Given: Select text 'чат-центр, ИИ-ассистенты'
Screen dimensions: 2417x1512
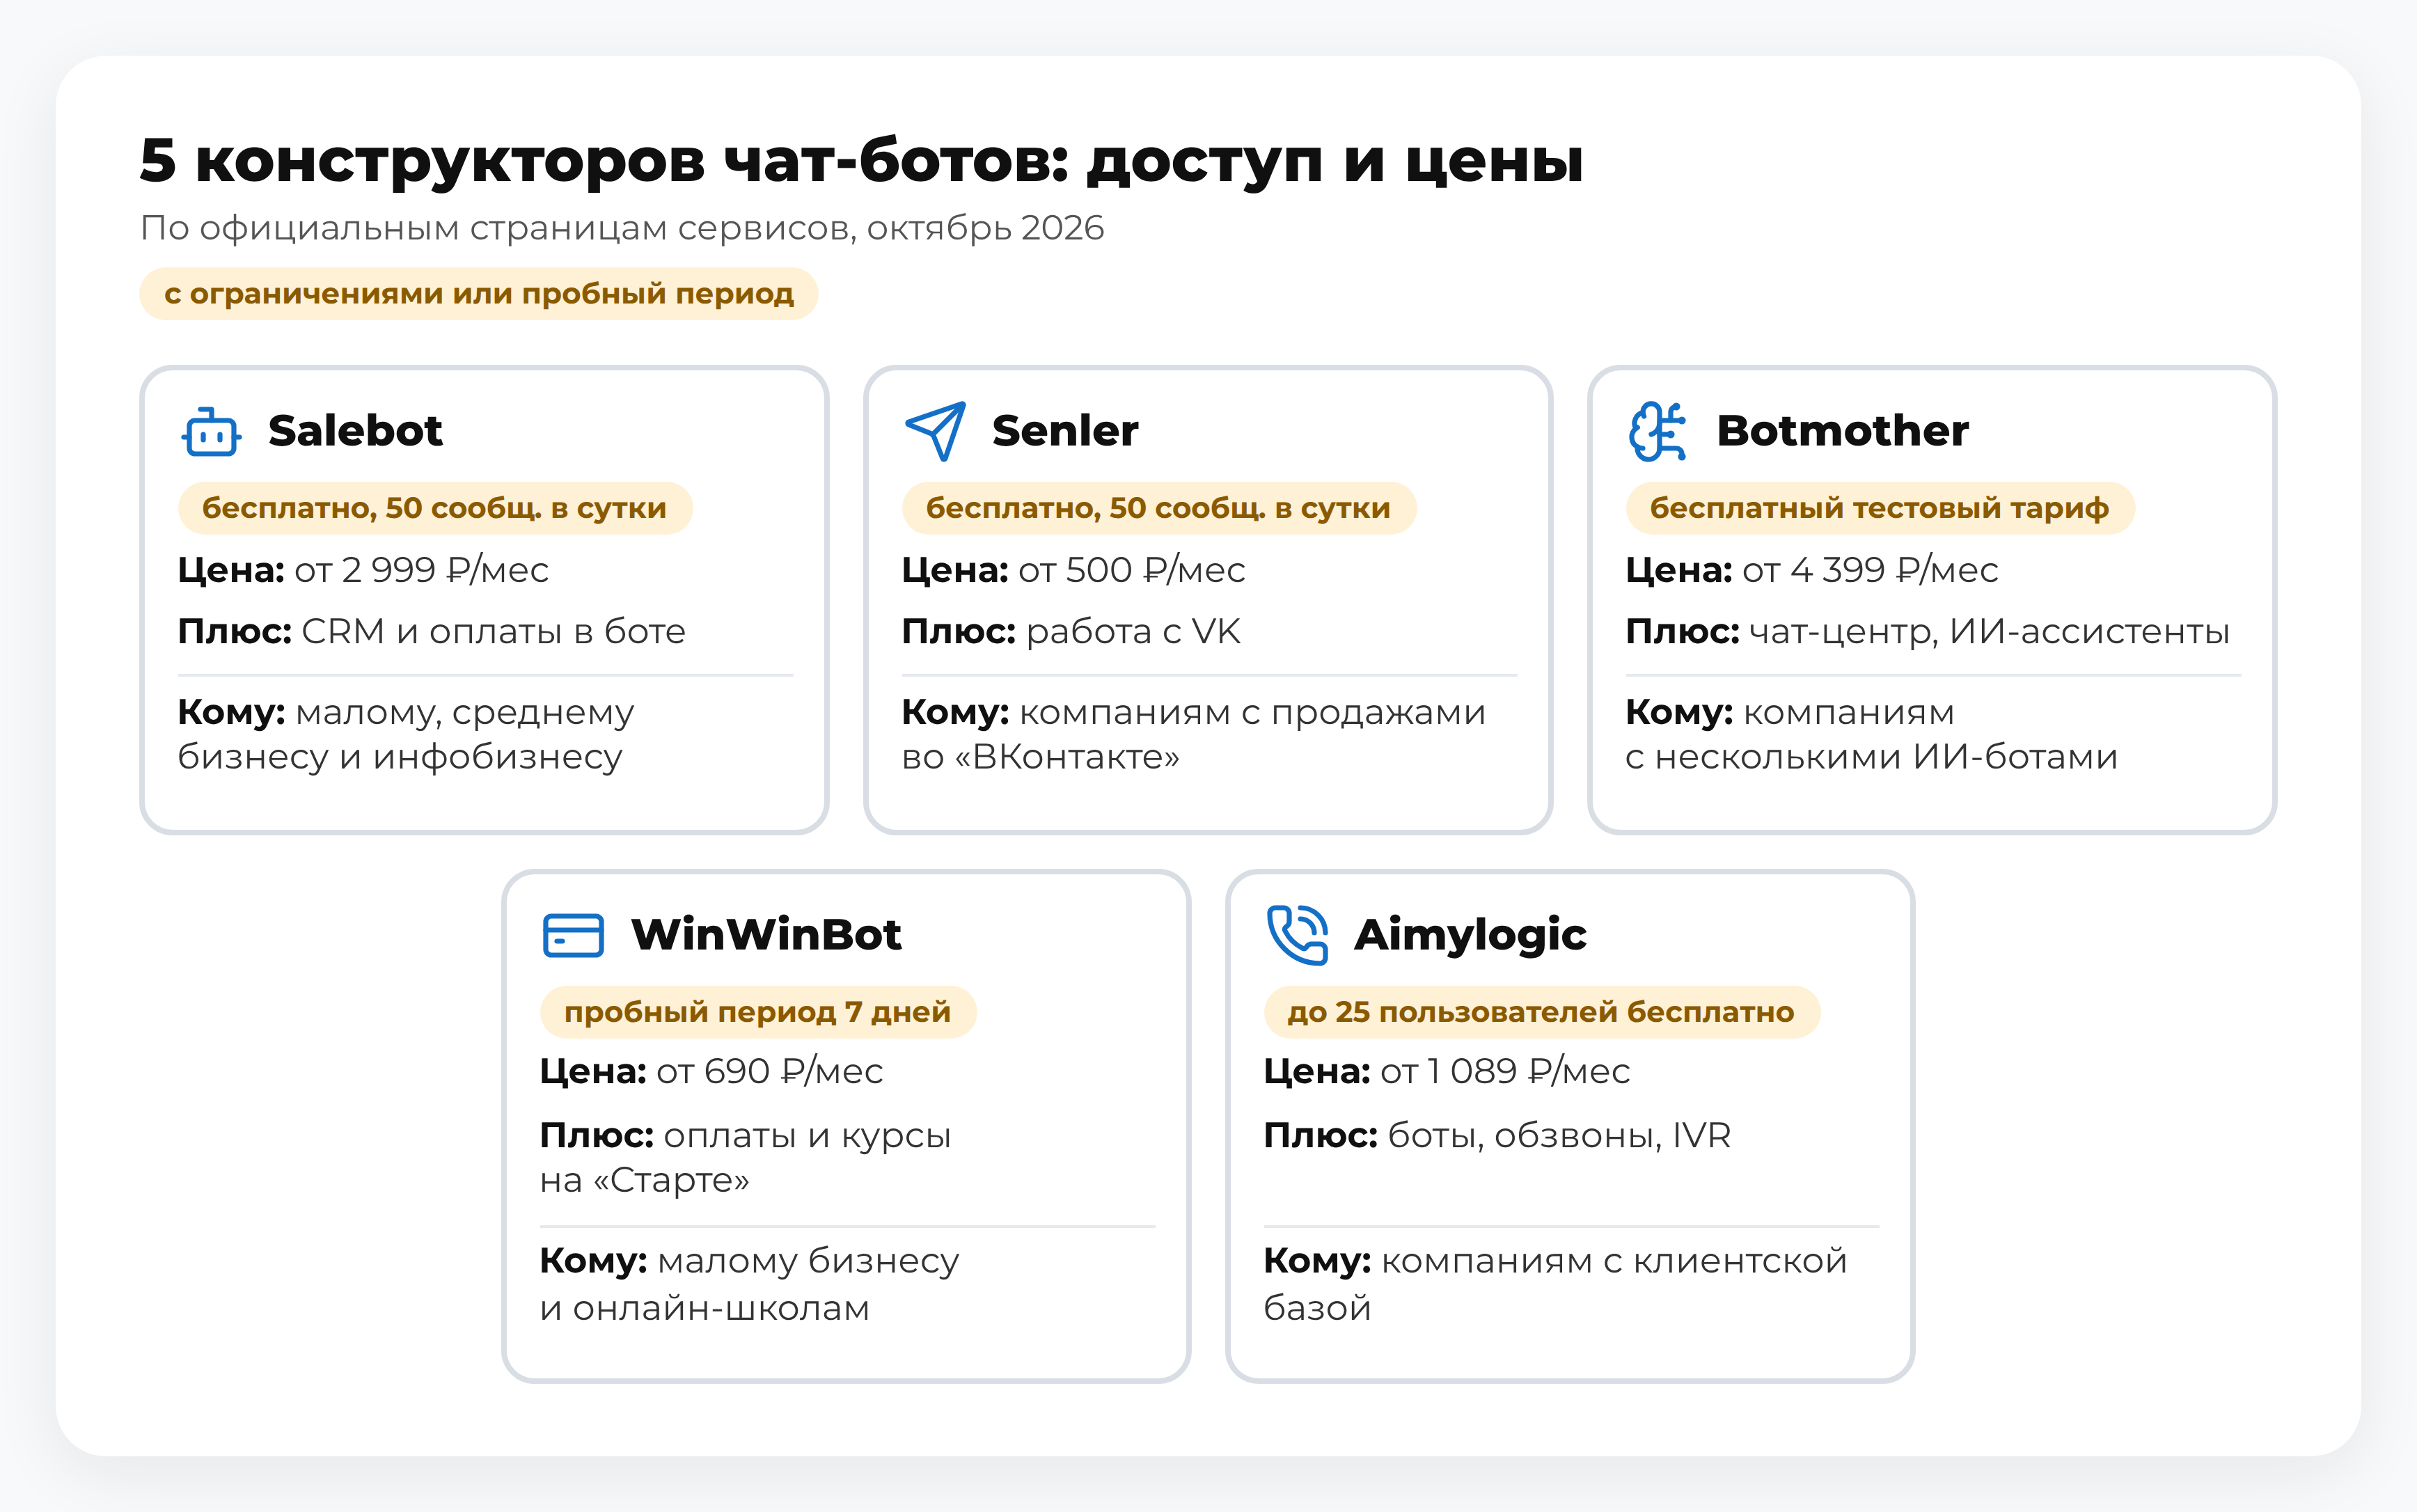Looking at the screenshot, I should tap(1989, 632).
